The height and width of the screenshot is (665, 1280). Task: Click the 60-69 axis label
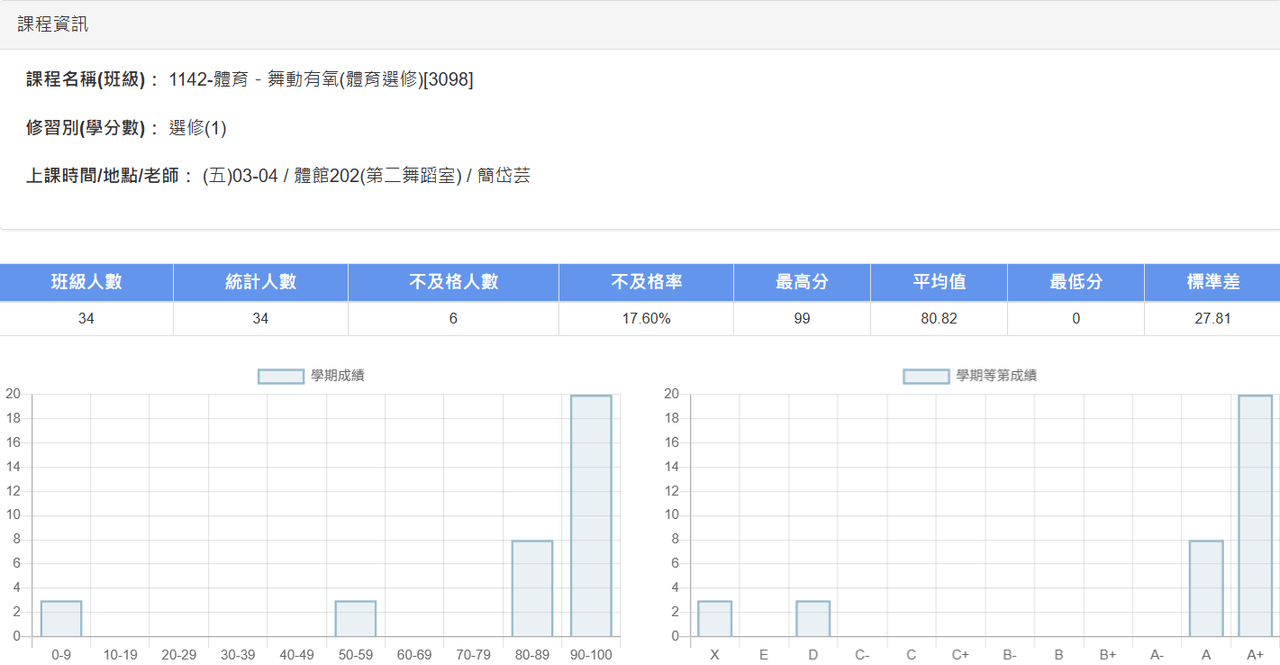click(414, 655)
